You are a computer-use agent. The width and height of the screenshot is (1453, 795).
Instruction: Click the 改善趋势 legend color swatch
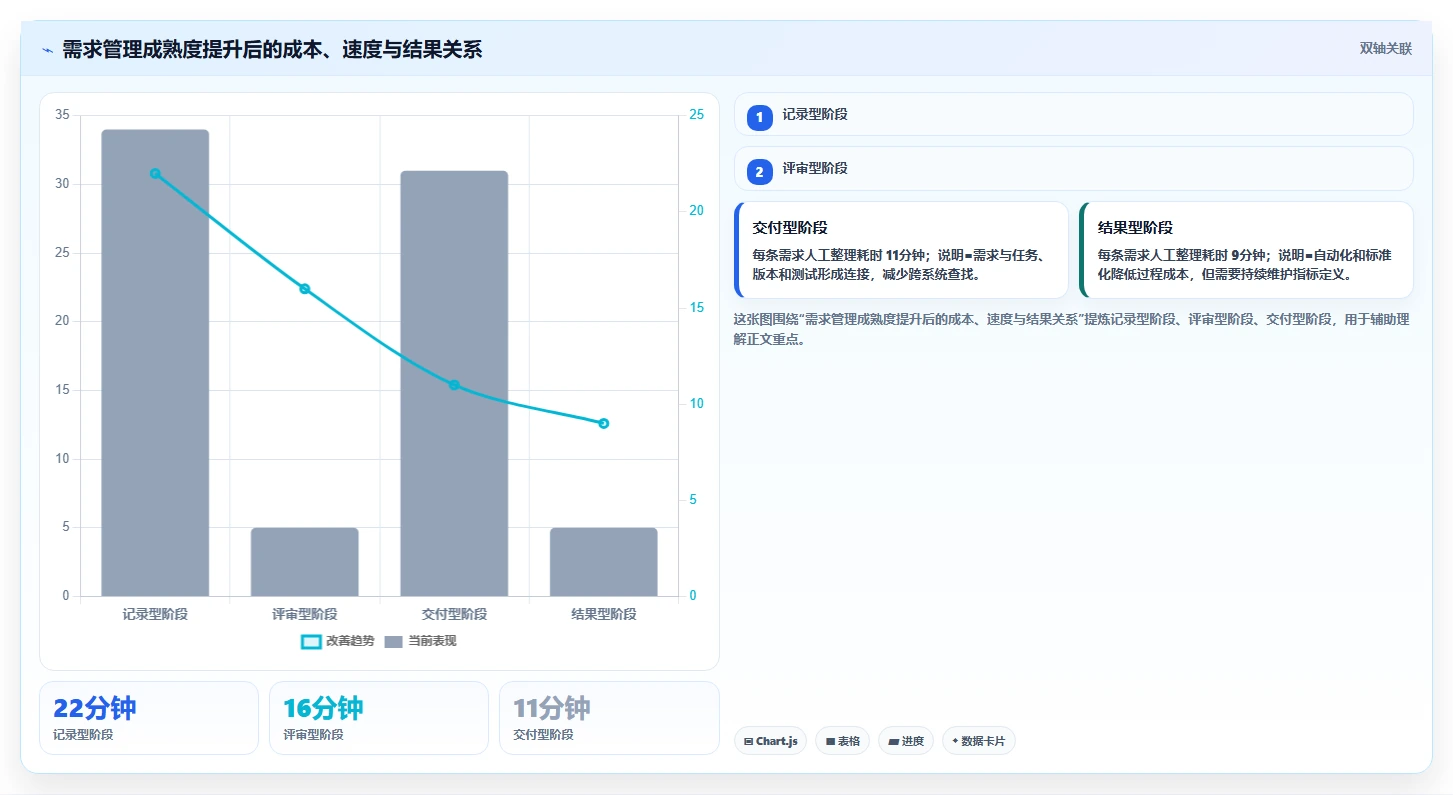(311, 641)
